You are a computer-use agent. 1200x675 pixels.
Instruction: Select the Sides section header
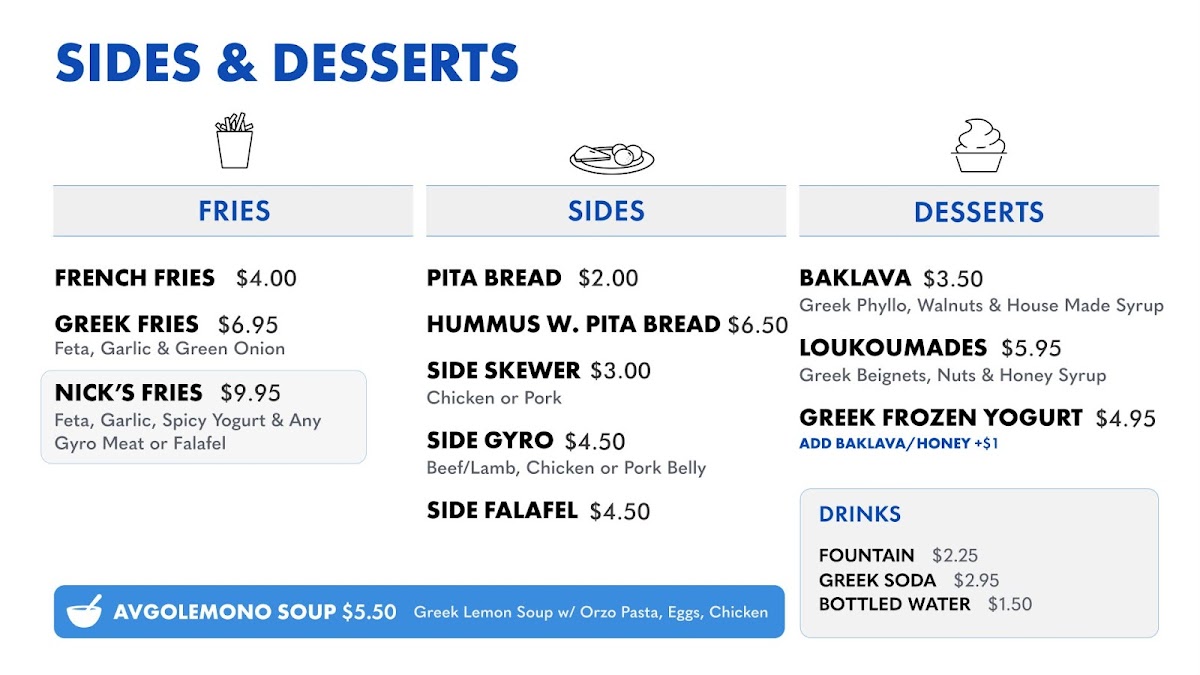click(606, 211)
